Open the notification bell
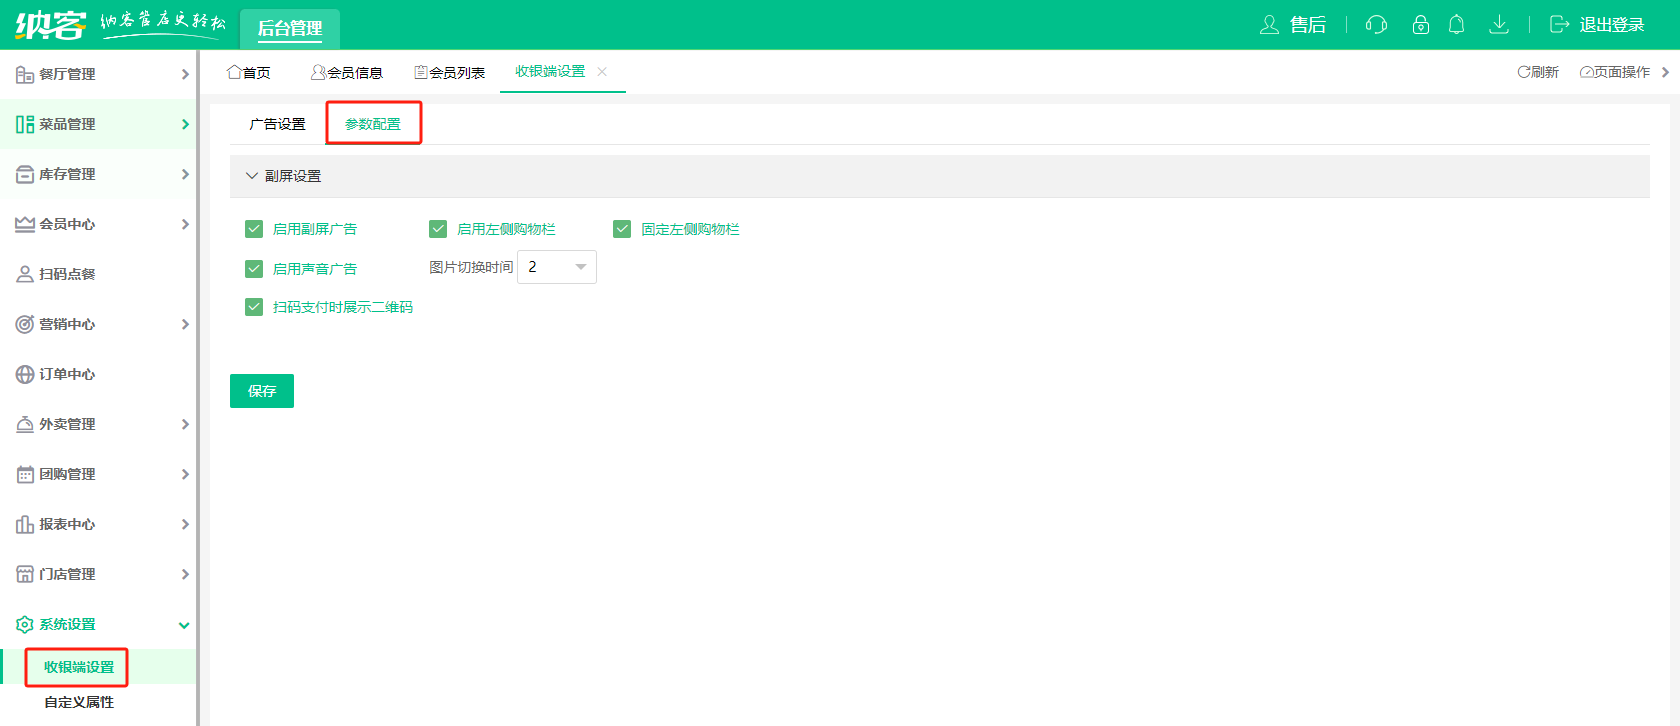Image resolution: width=1680 pixels, height=726 pixels. pos(1456,25)
